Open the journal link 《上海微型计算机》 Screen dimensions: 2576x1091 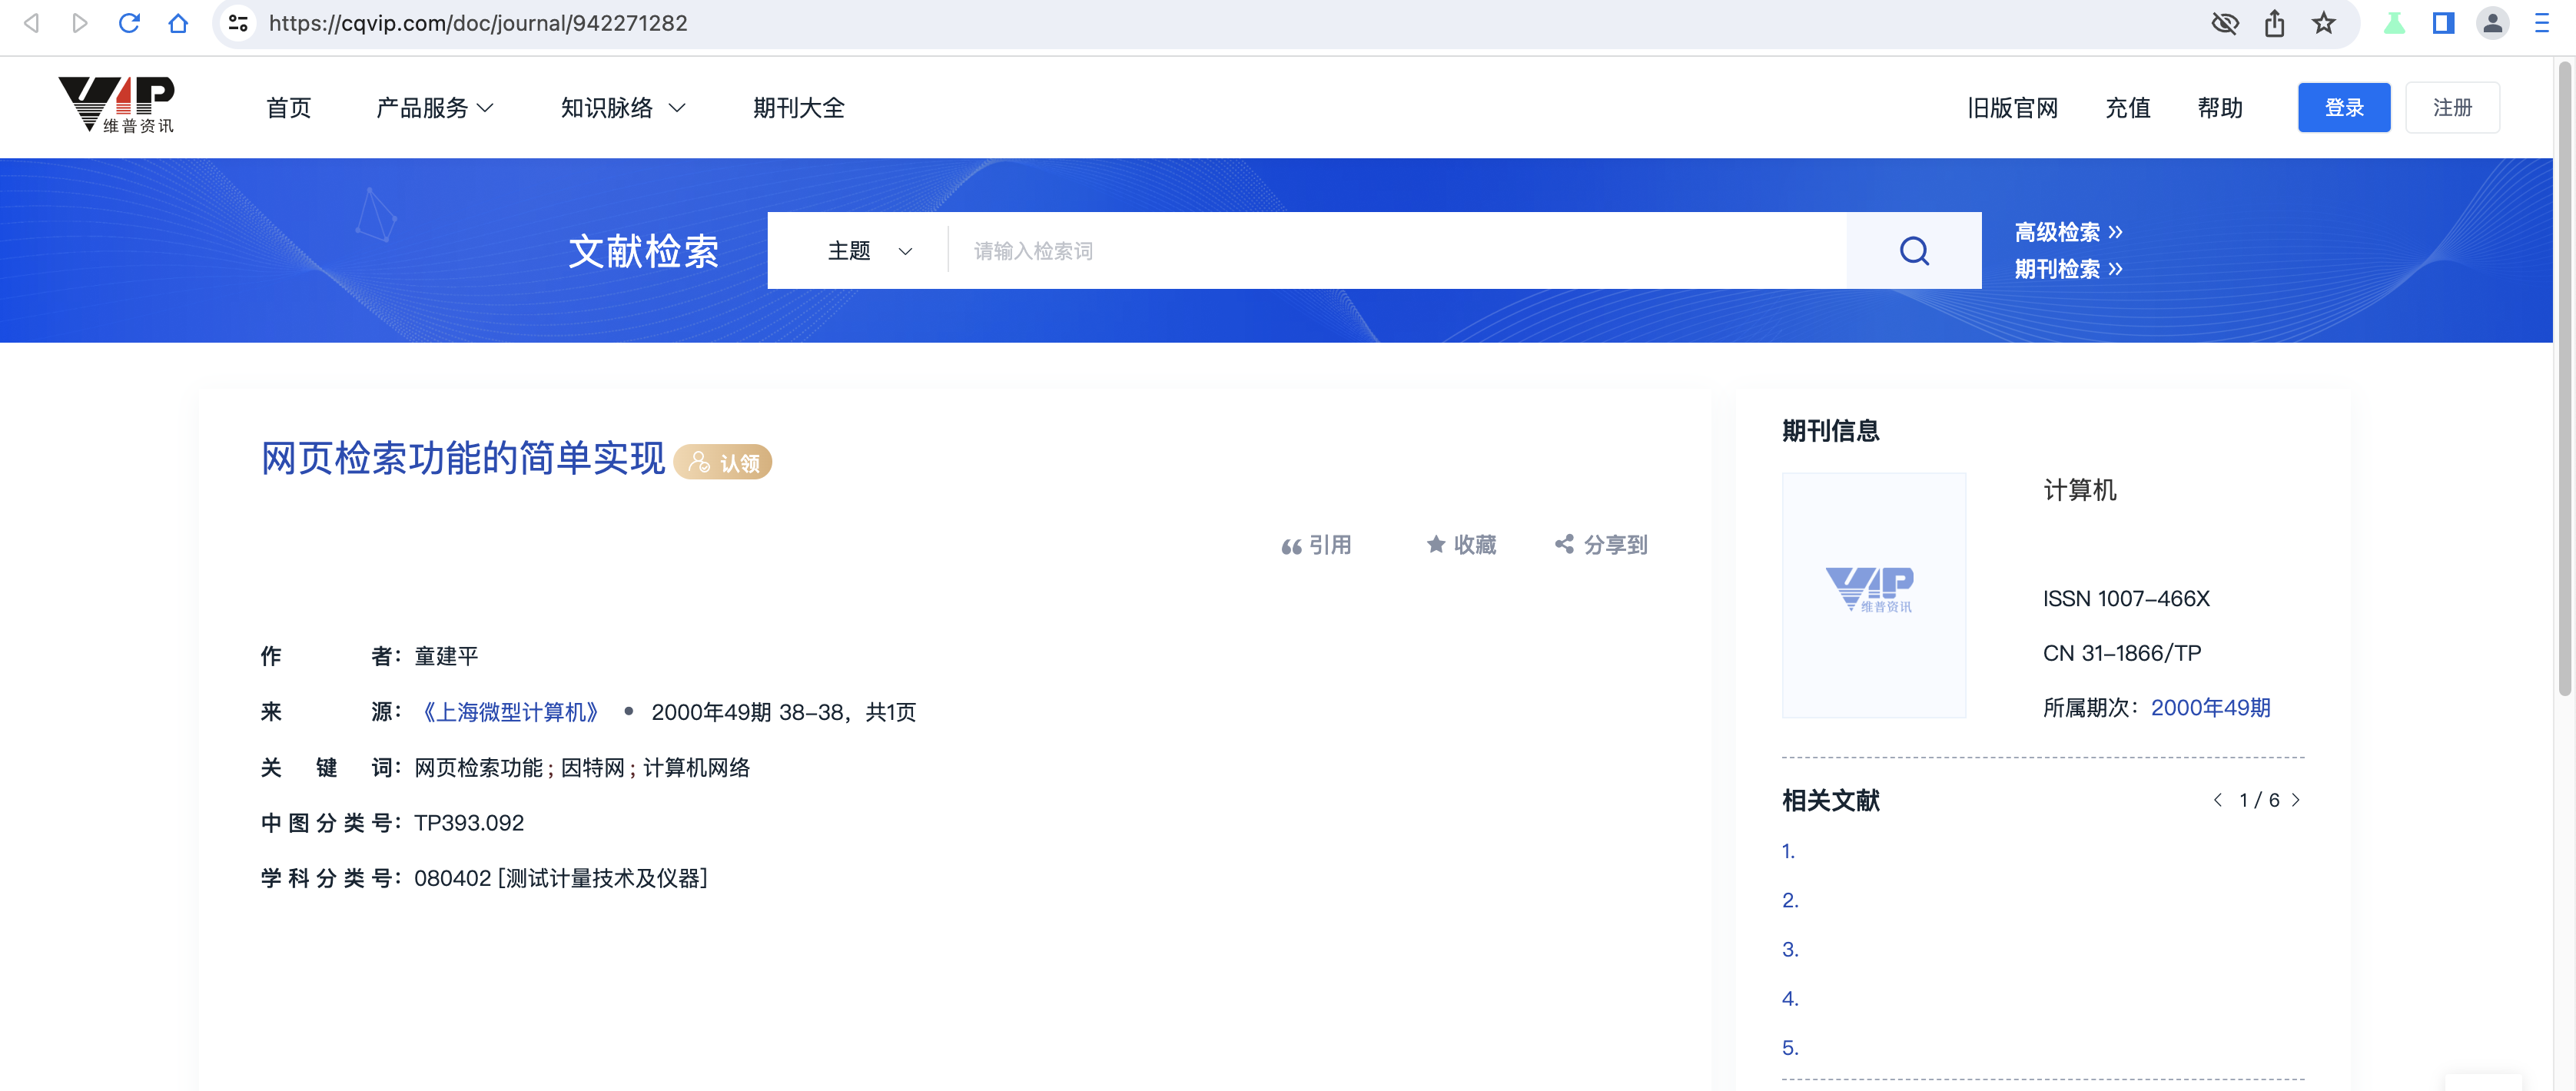coord(511,712)
